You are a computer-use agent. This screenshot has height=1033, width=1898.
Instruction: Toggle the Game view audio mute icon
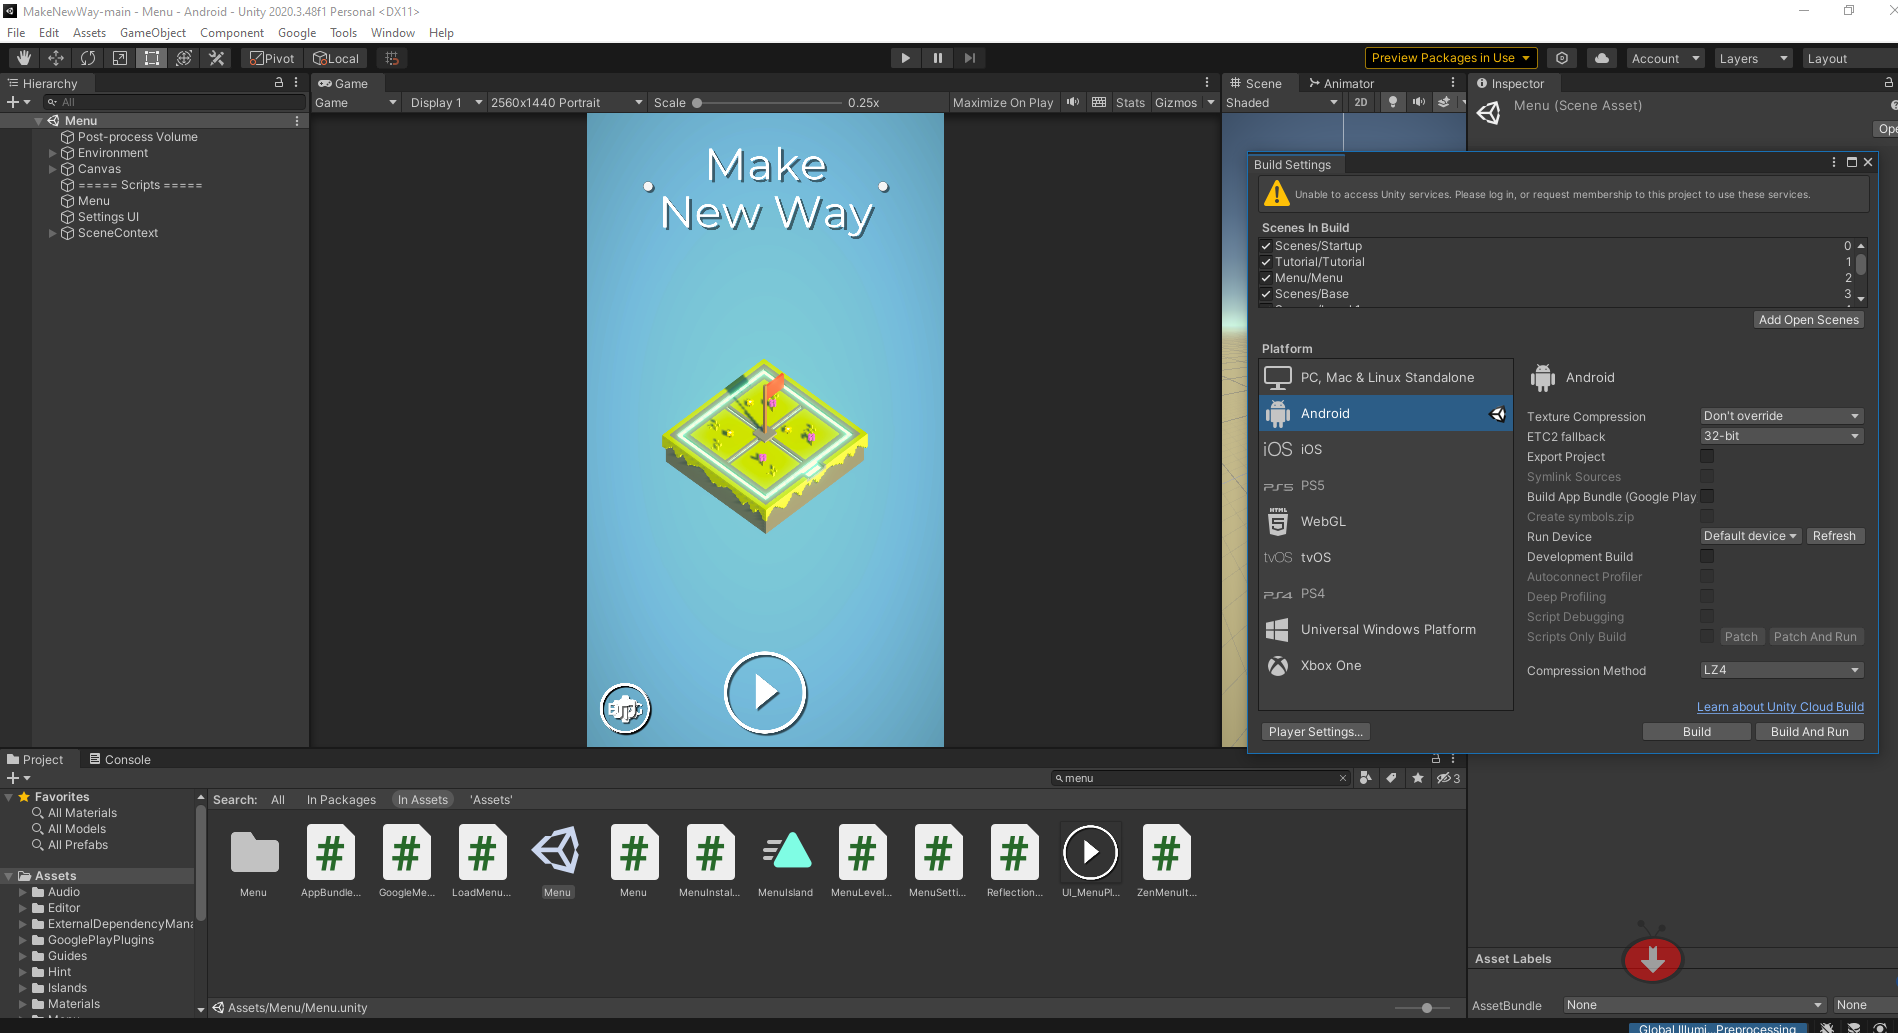click(1072, 101)
